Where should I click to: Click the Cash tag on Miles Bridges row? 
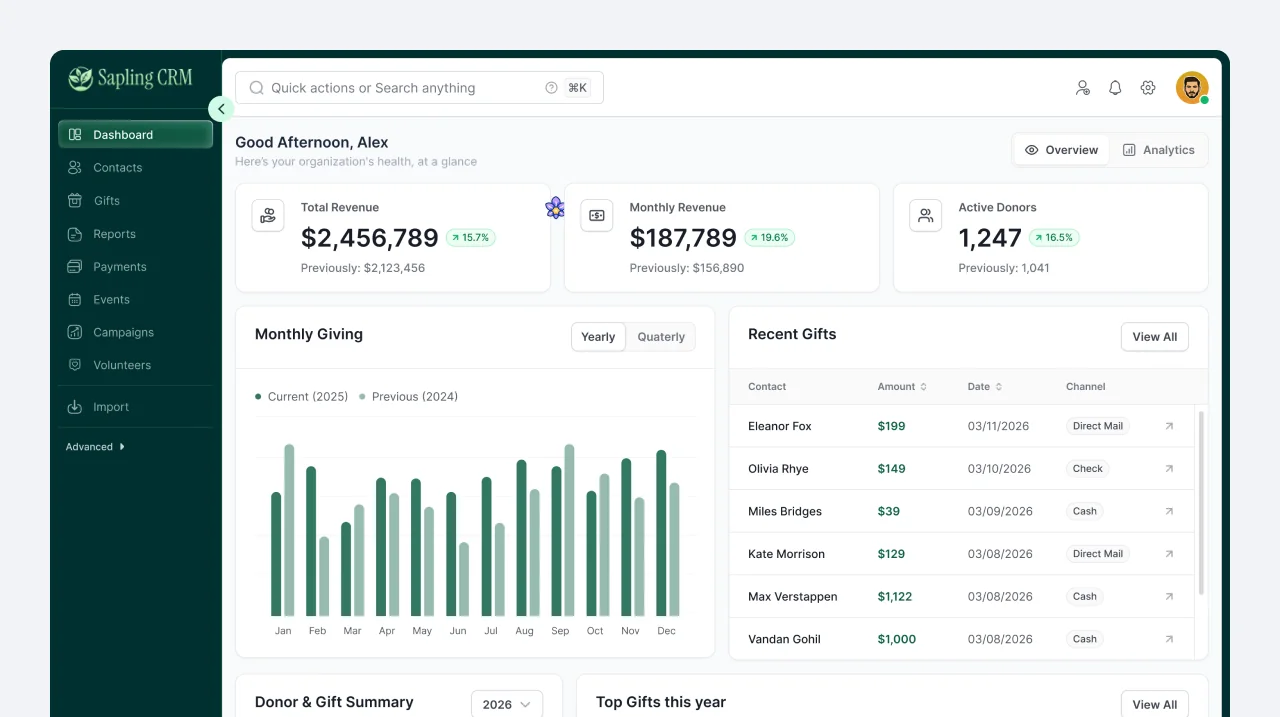1085,511
